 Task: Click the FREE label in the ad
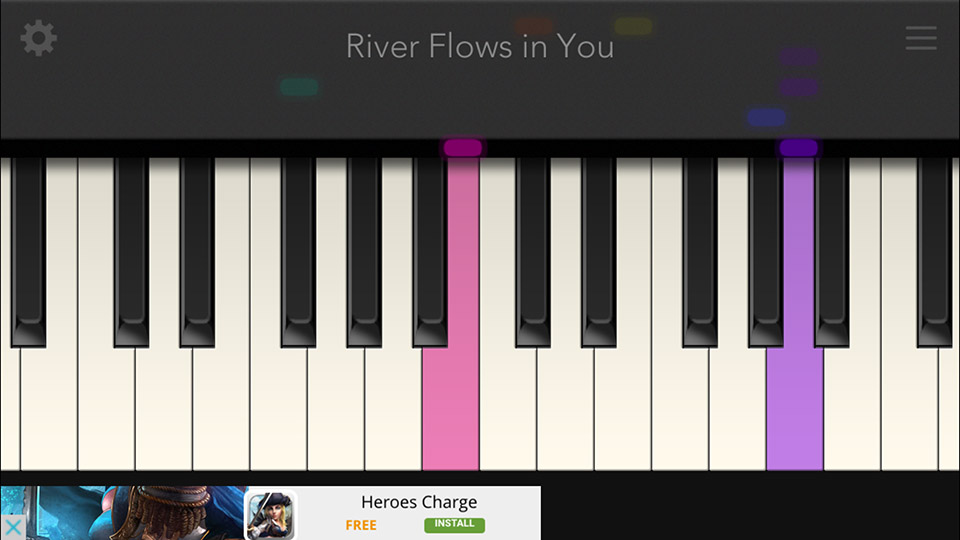361,525
